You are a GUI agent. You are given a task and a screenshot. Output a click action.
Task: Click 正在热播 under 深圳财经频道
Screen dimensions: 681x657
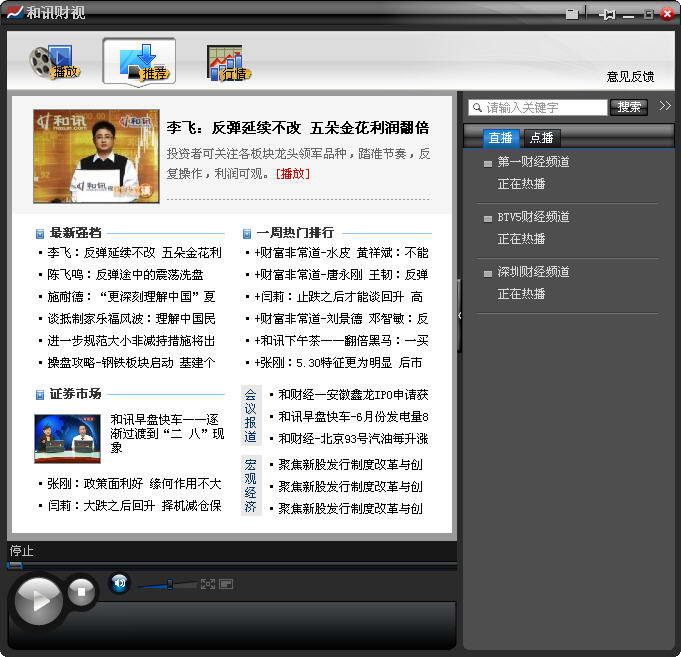click(521, 294)
